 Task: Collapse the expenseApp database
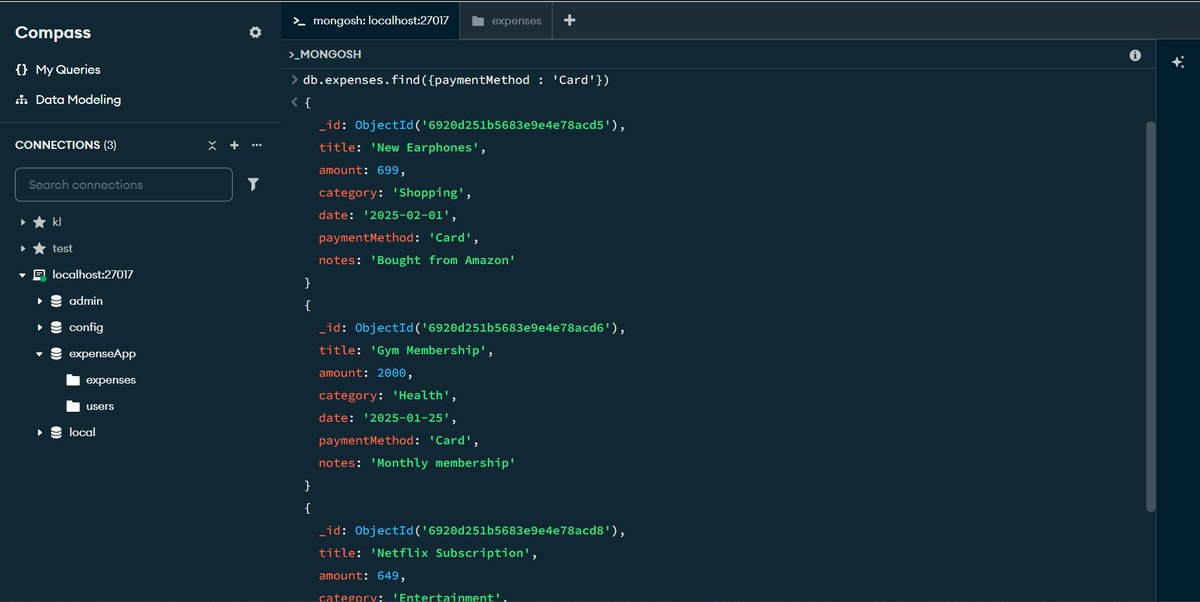(40, 353)
